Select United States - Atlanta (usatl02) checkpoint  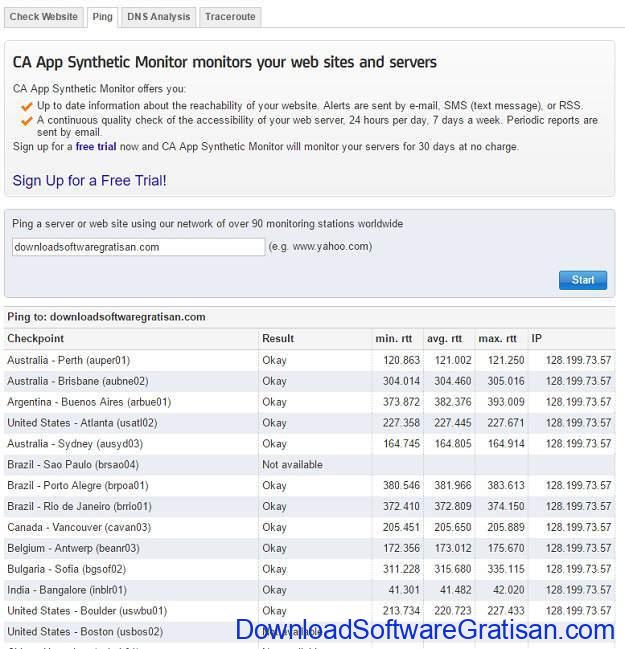(82, 423)
